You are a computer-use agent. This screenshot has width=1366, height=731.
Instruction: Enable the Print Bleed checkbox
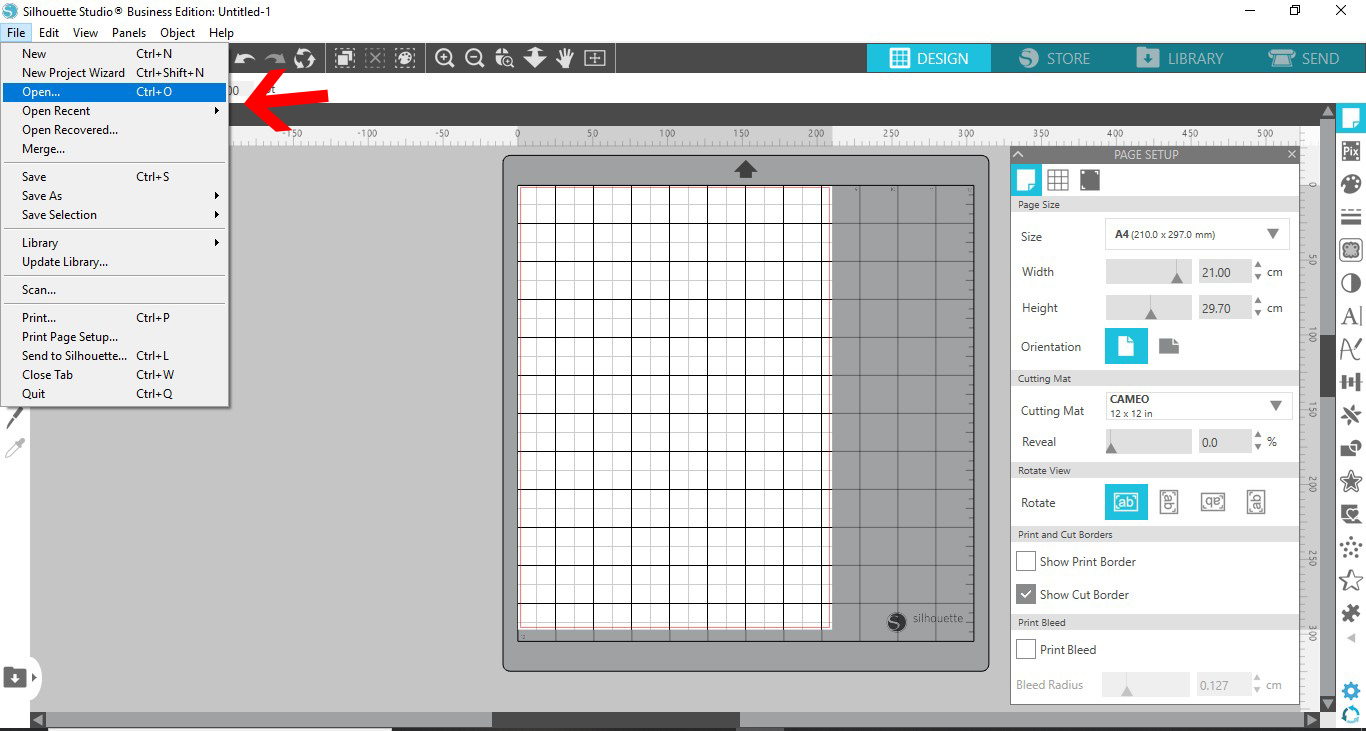click(1026, 649)
